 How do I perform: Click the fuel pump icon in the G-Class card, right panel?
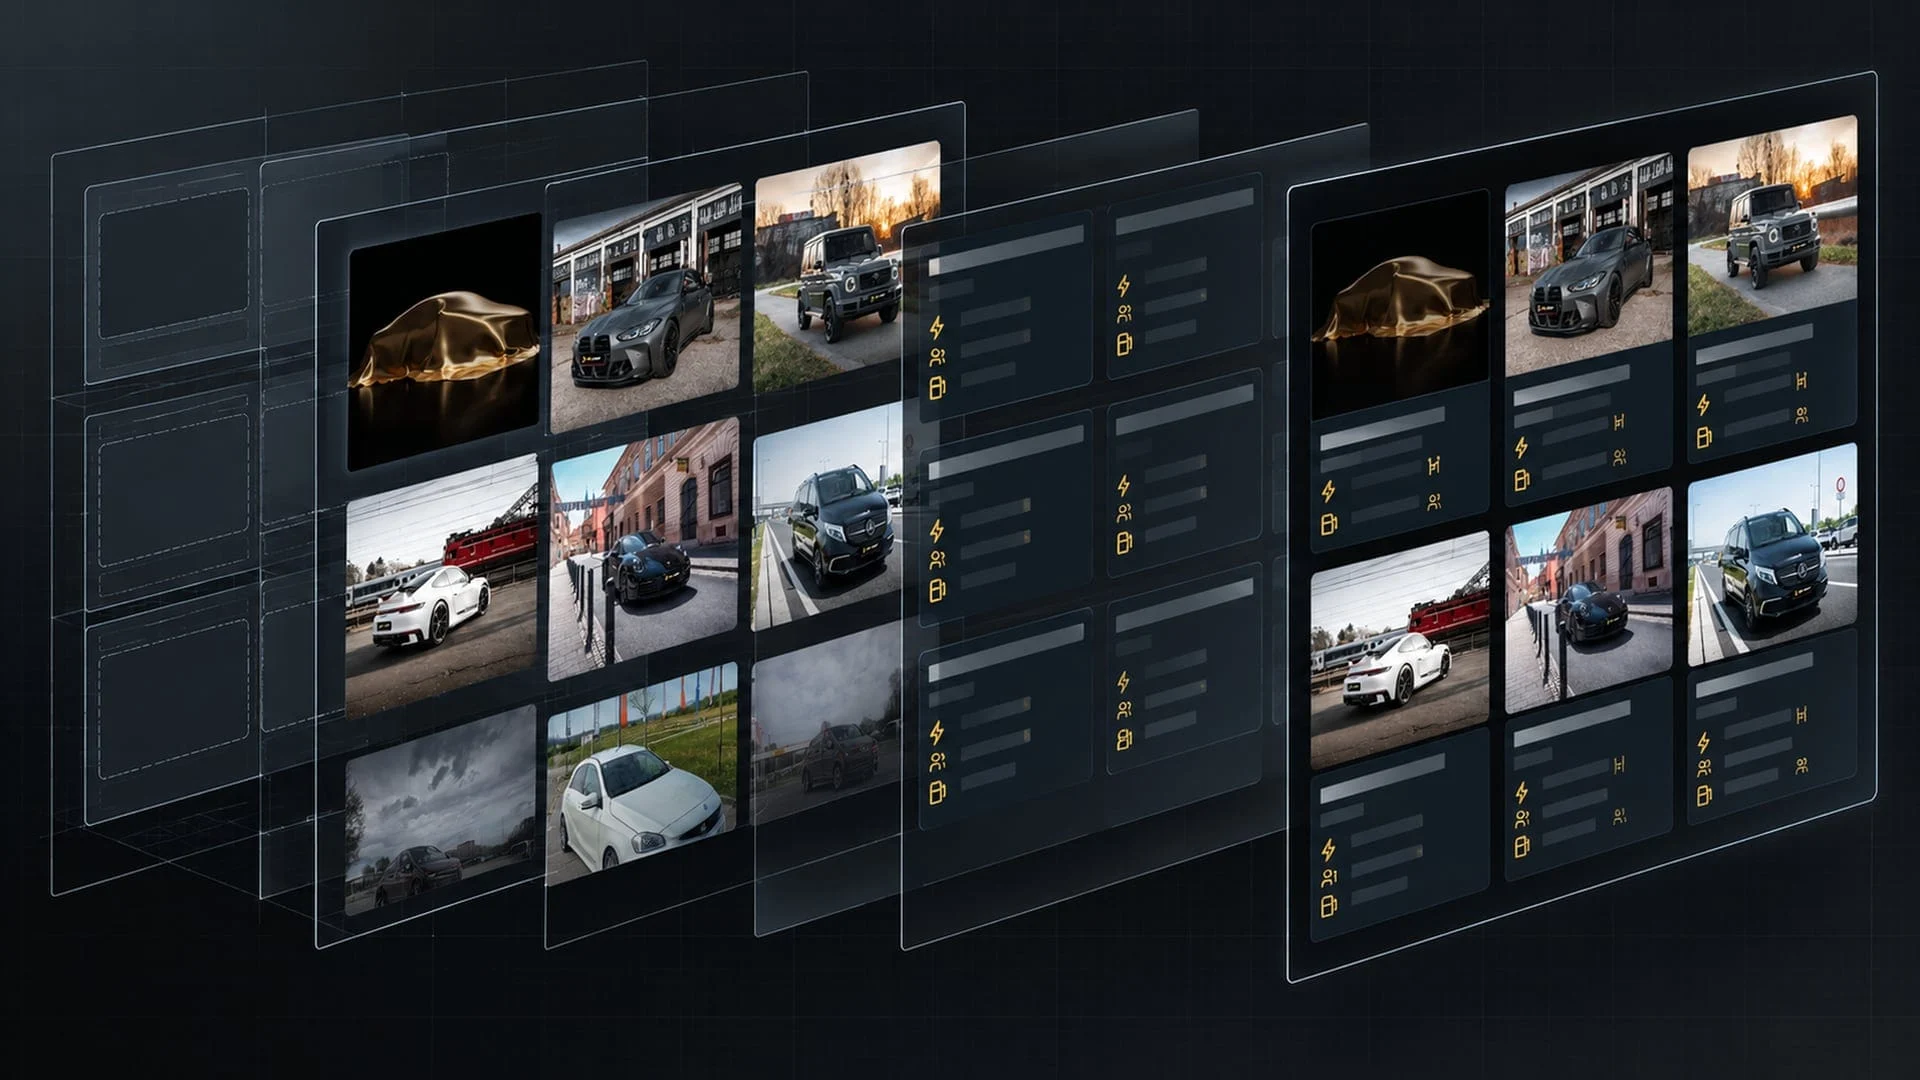[x=1704, y=436]
